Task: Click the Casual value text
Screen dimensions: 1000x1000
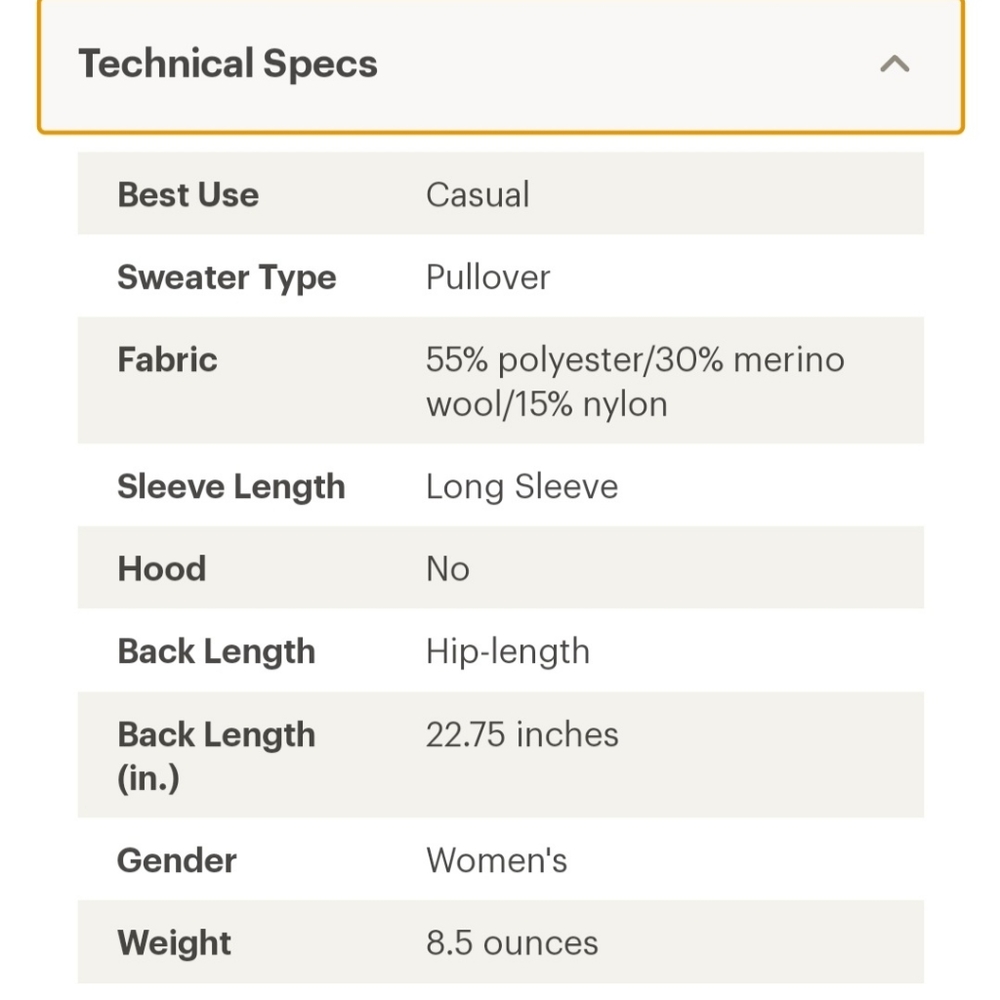Action: [478, 195]
